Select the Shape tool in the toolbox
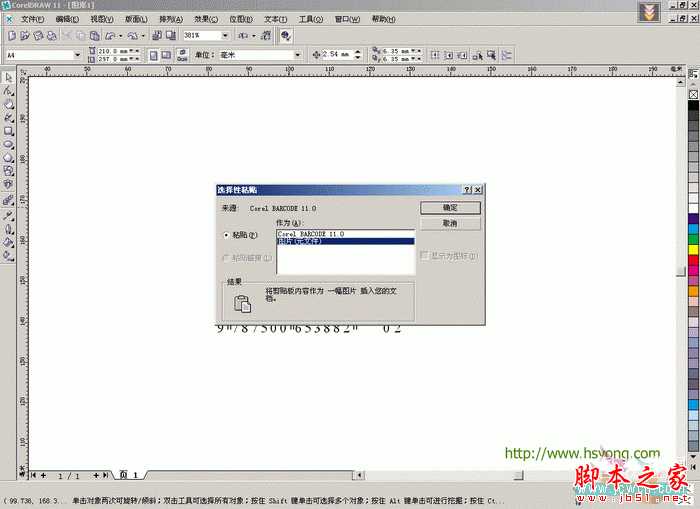 (8, 91)
